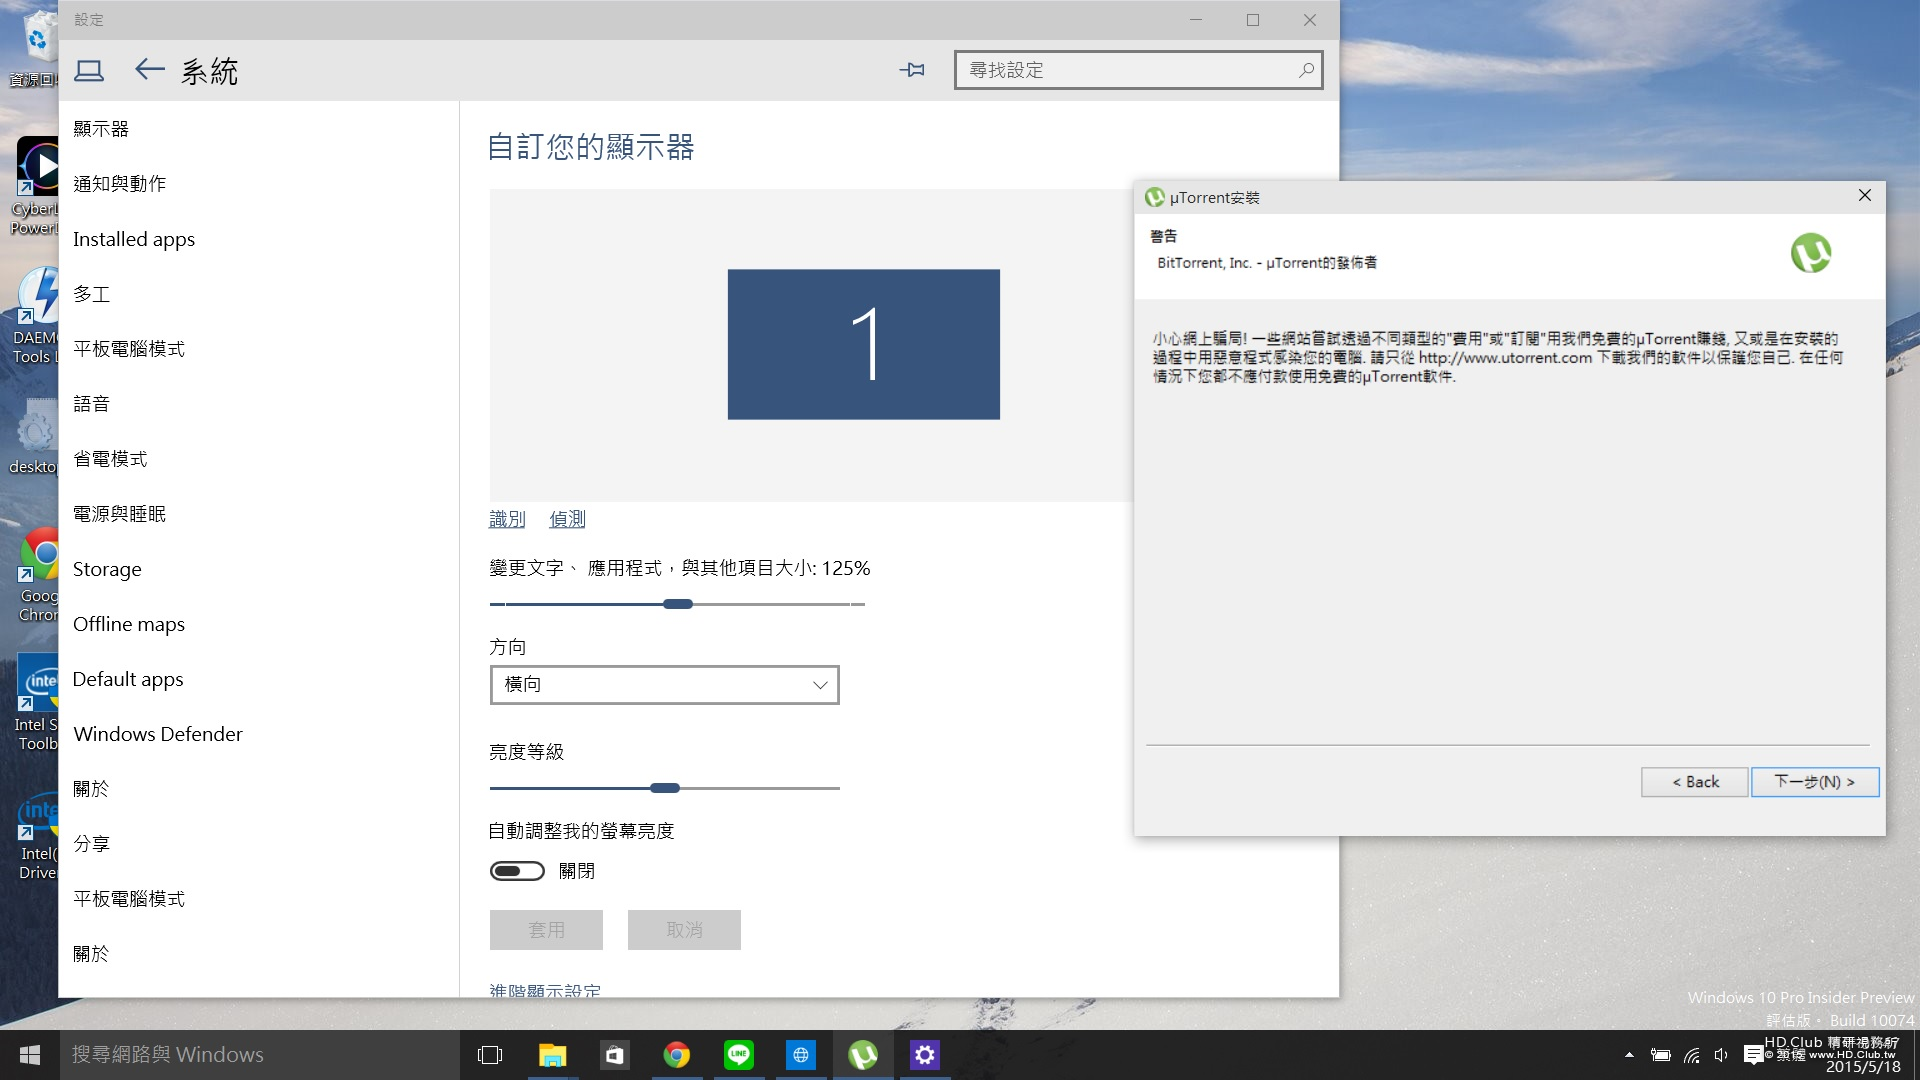1920x1080 pixels.
Task: Toggle auto-adjust screen brightness switch
Action: tap(517, 871)
